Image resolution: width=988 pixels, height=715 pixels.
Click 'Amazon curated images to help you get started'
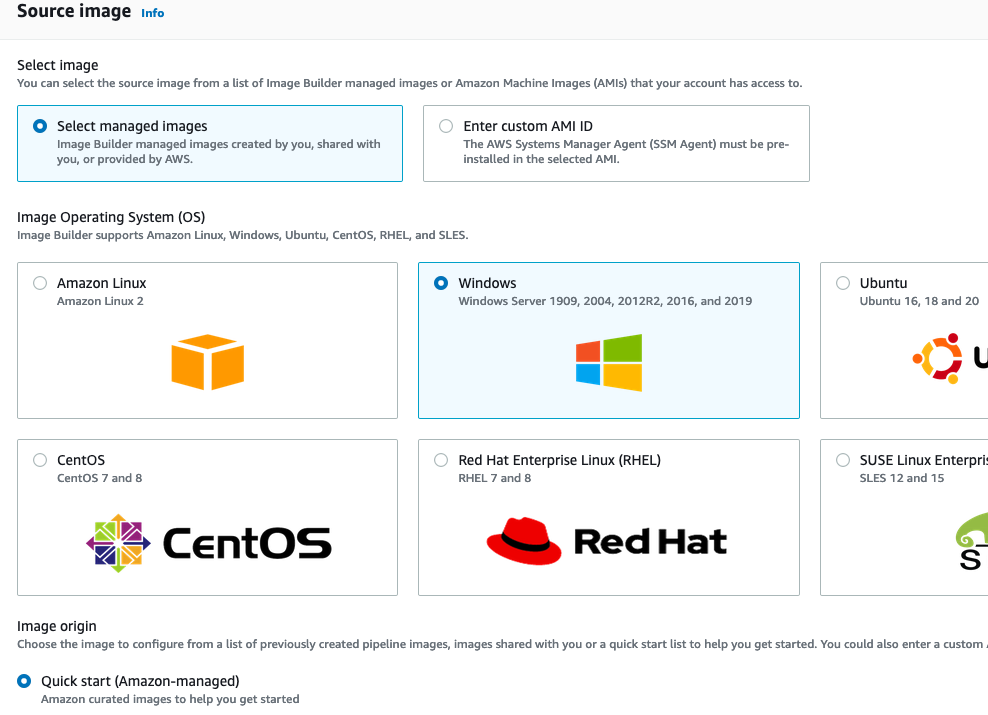point(170,699)
